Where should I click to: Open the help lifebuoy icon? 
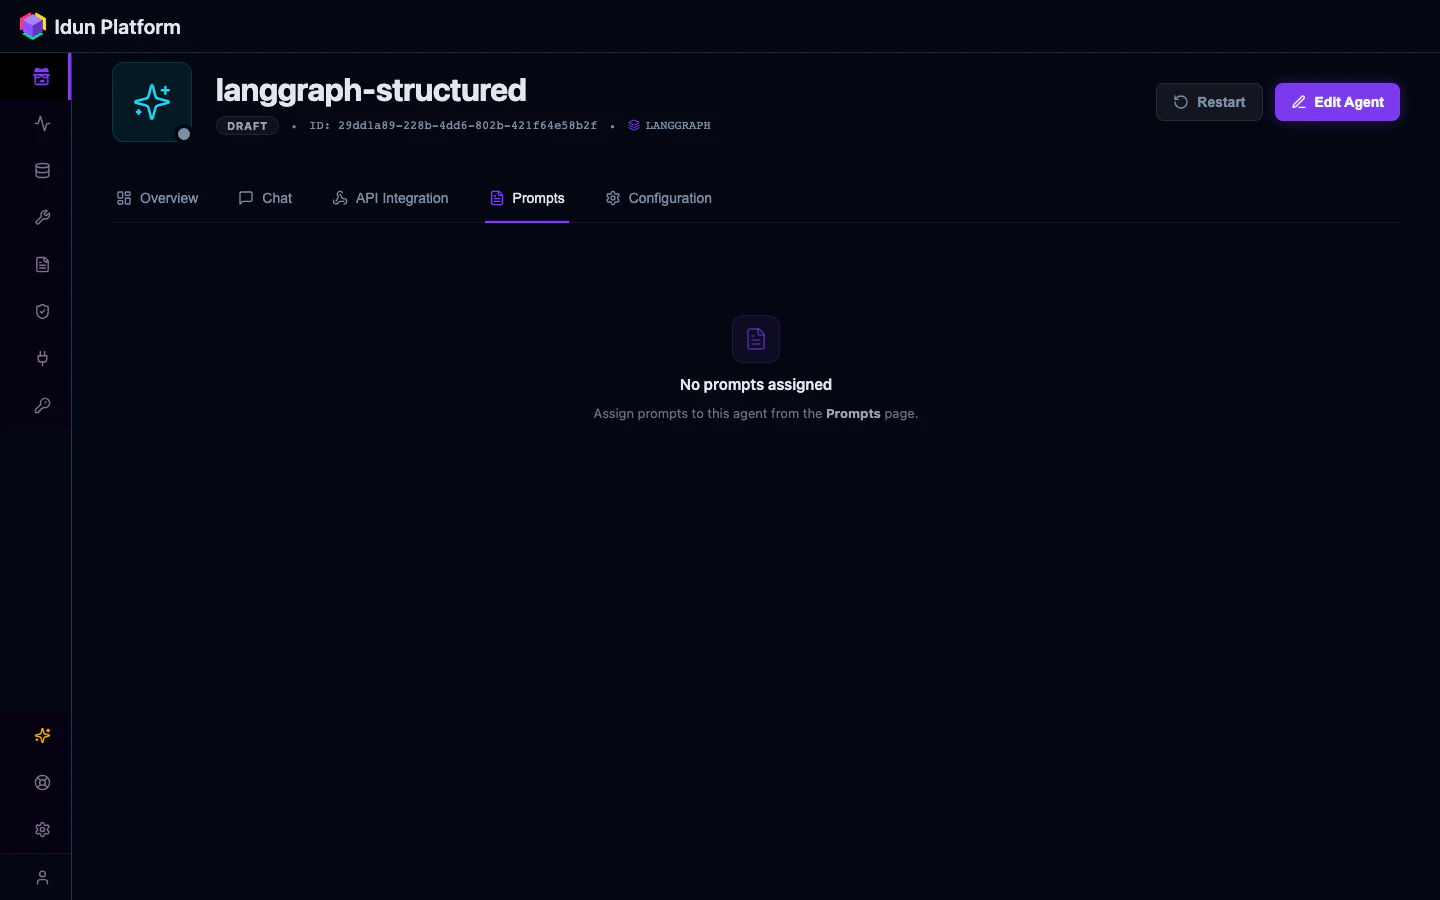point(42,782)
